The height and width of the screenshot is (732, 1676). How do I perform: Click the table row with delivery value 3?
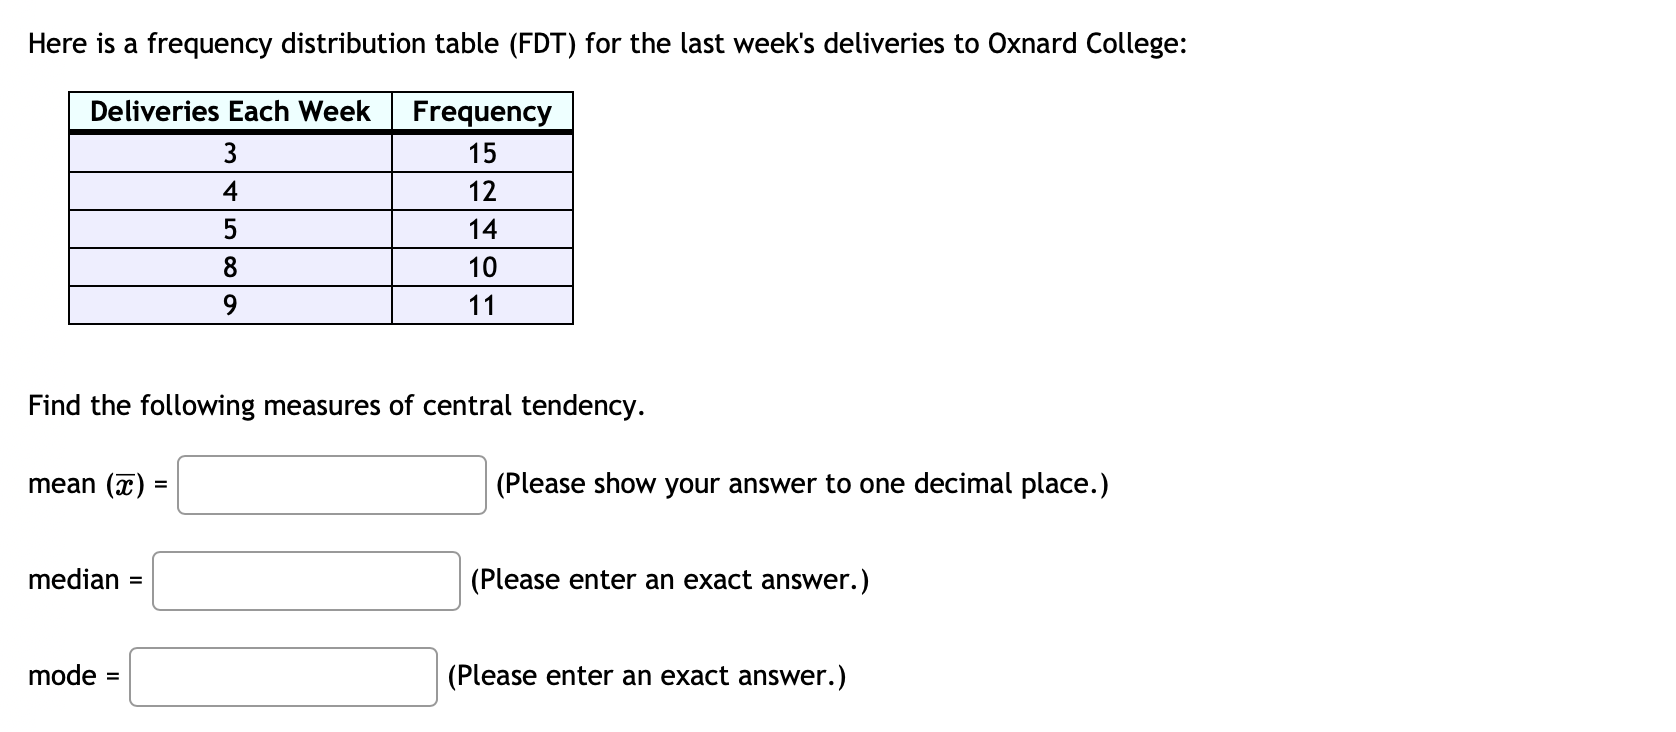coord(229,152)
